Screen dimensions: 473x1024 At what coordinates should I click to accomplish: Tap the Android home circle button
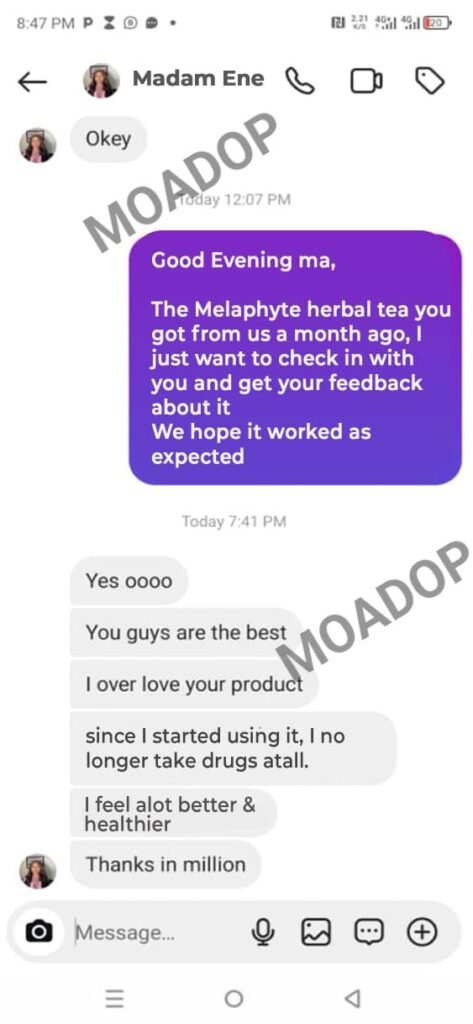click(234, 999)
